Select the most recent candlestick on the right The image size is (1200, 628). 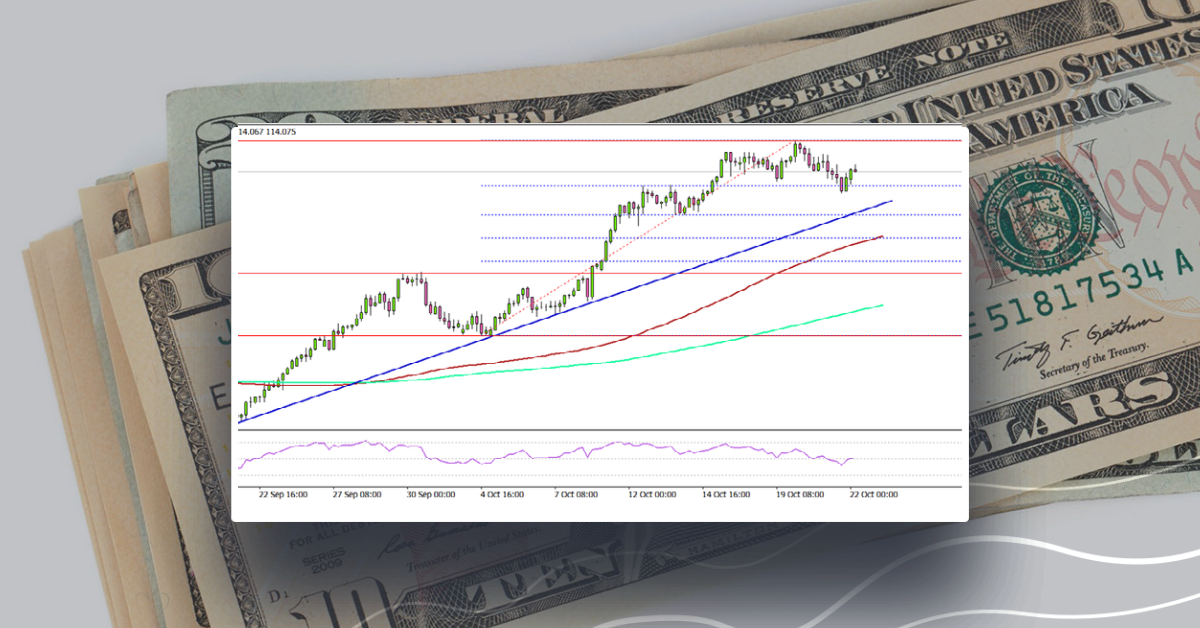click(855, 172)
